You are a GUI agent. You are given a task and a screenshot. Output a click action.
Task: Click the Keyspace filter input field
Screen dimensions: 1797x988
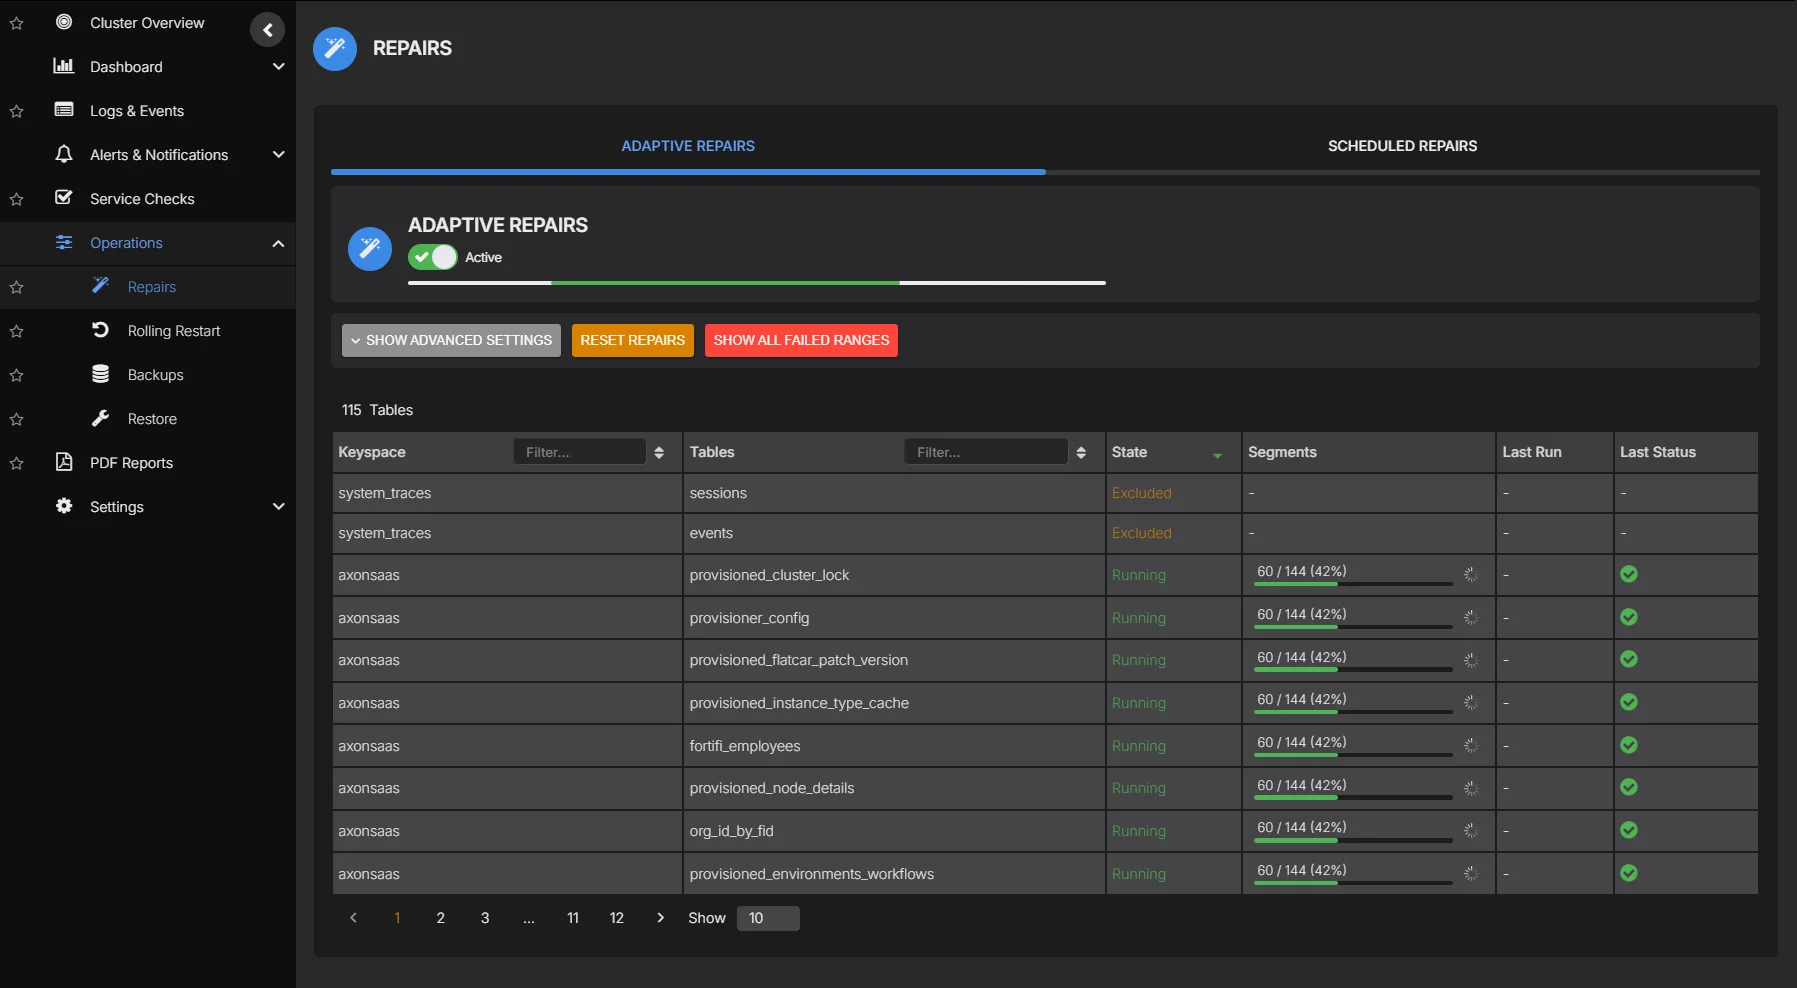579,452
